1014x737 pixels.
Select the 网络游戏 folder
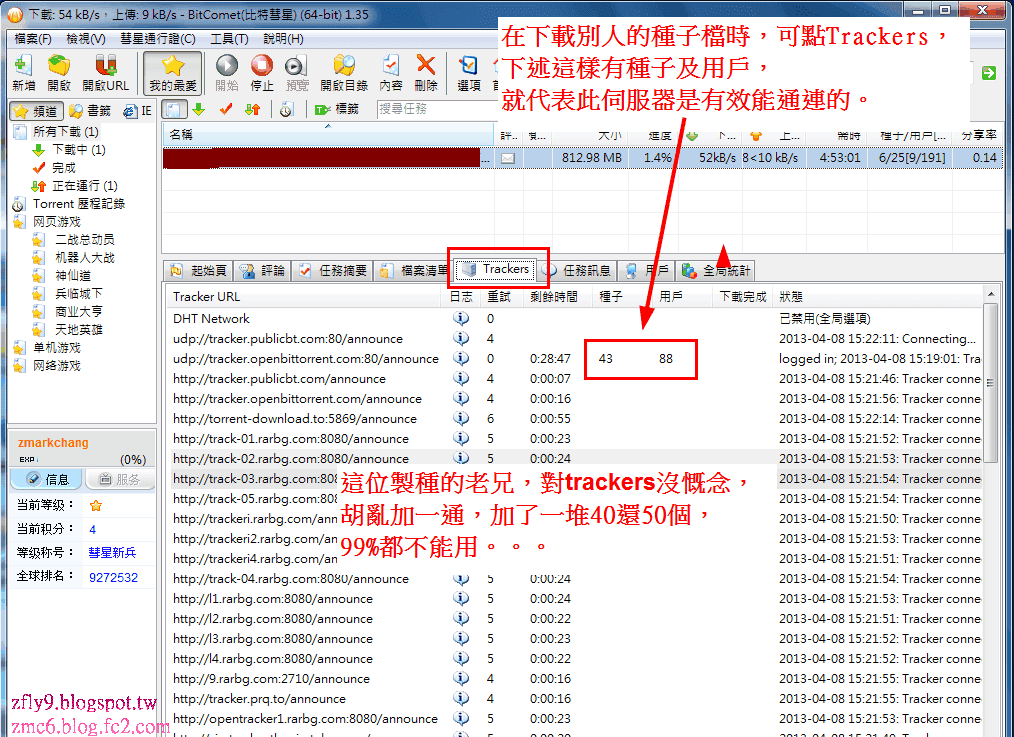point(57,366)
